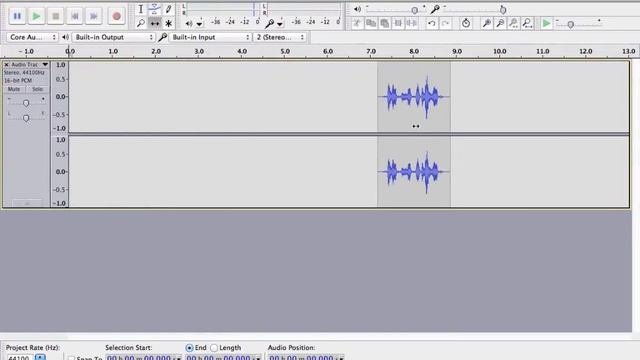Collapse the track with bottom arrow button
Screen dimensions: 640x360
point(27,203)
